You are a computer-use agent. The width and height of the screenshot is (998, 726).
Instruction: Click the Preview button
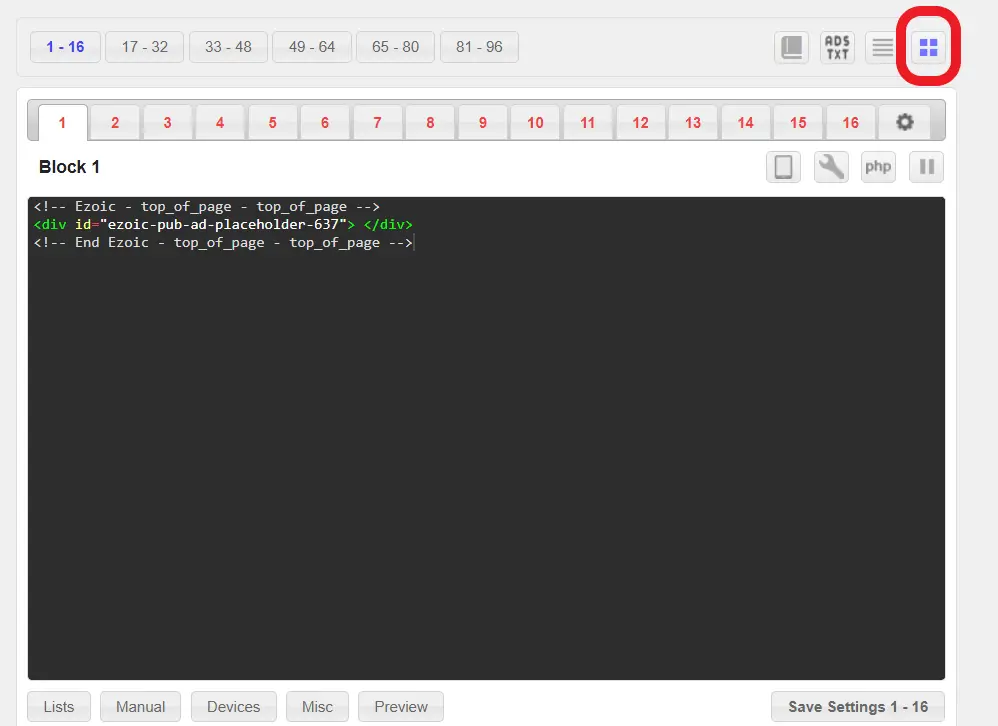(x=401, y=707)
